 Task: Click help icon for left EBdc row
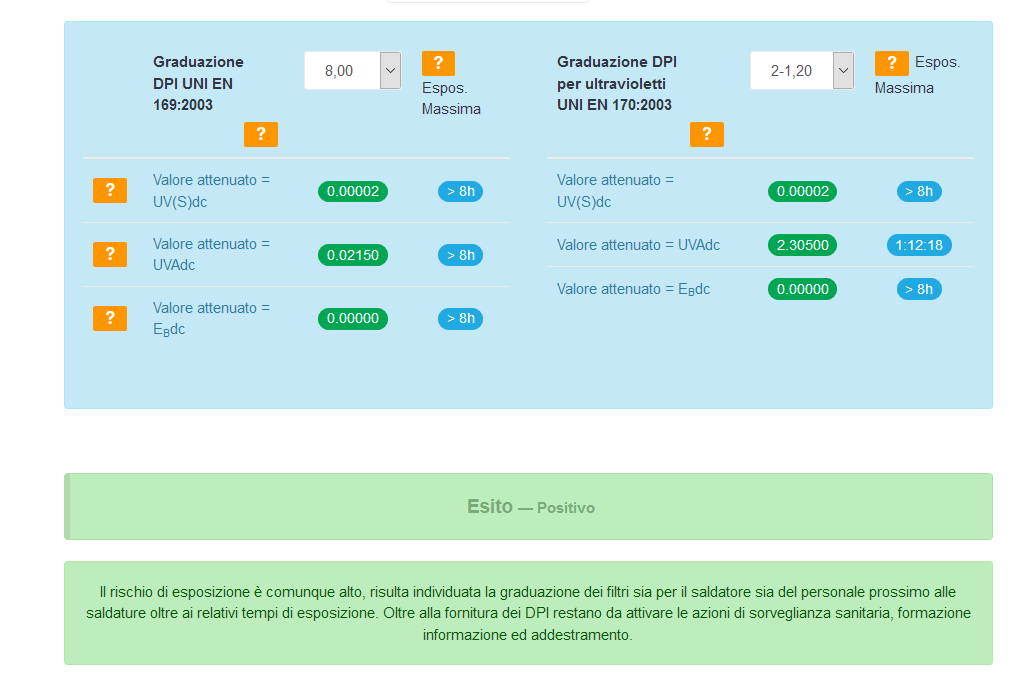pyautogui.click(x=110, y=318)
